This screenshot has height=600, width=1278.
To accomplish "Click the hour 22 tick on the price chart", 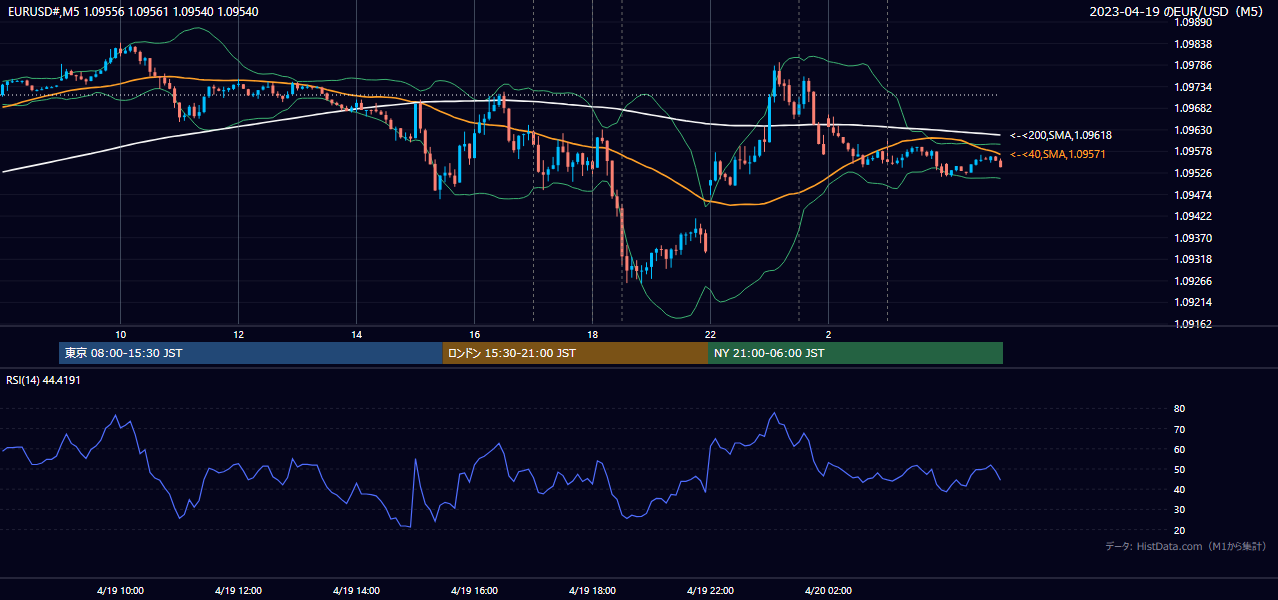I will [x=710, y=334].
